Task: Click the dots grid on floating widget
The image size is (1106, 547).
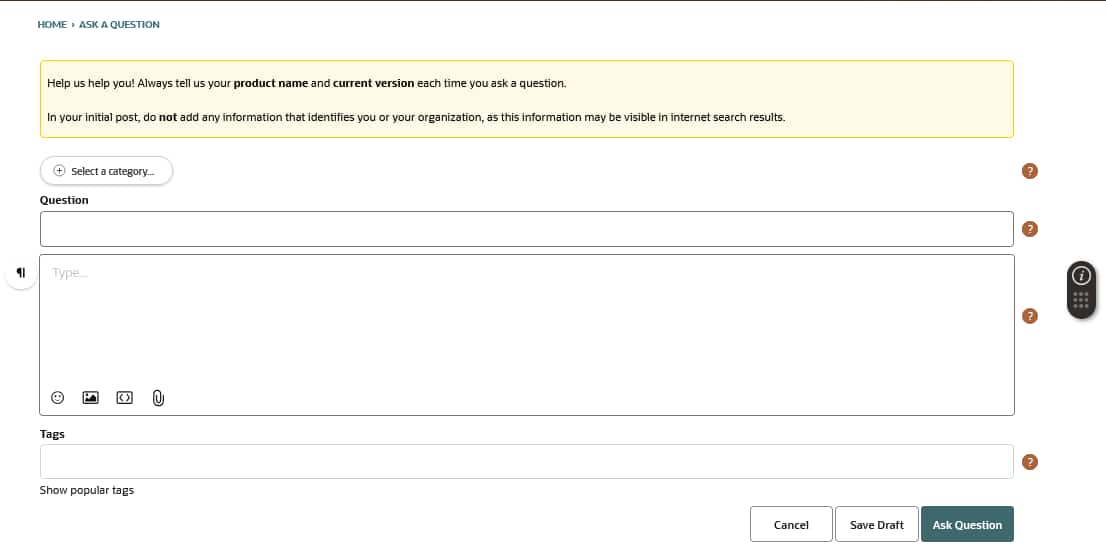Action: [1081, 300]
